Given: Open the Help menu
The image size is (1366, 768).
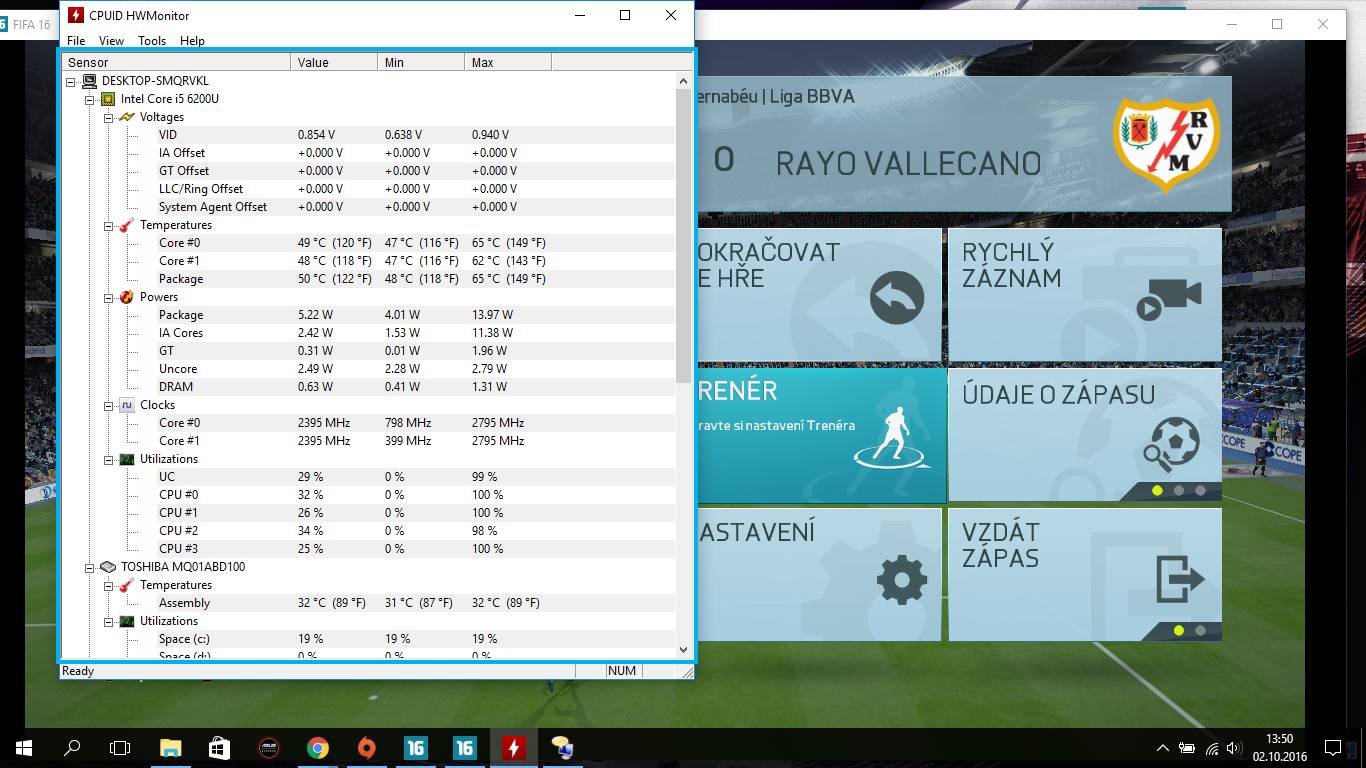Looking at the screenshot, I should [193, 41].
